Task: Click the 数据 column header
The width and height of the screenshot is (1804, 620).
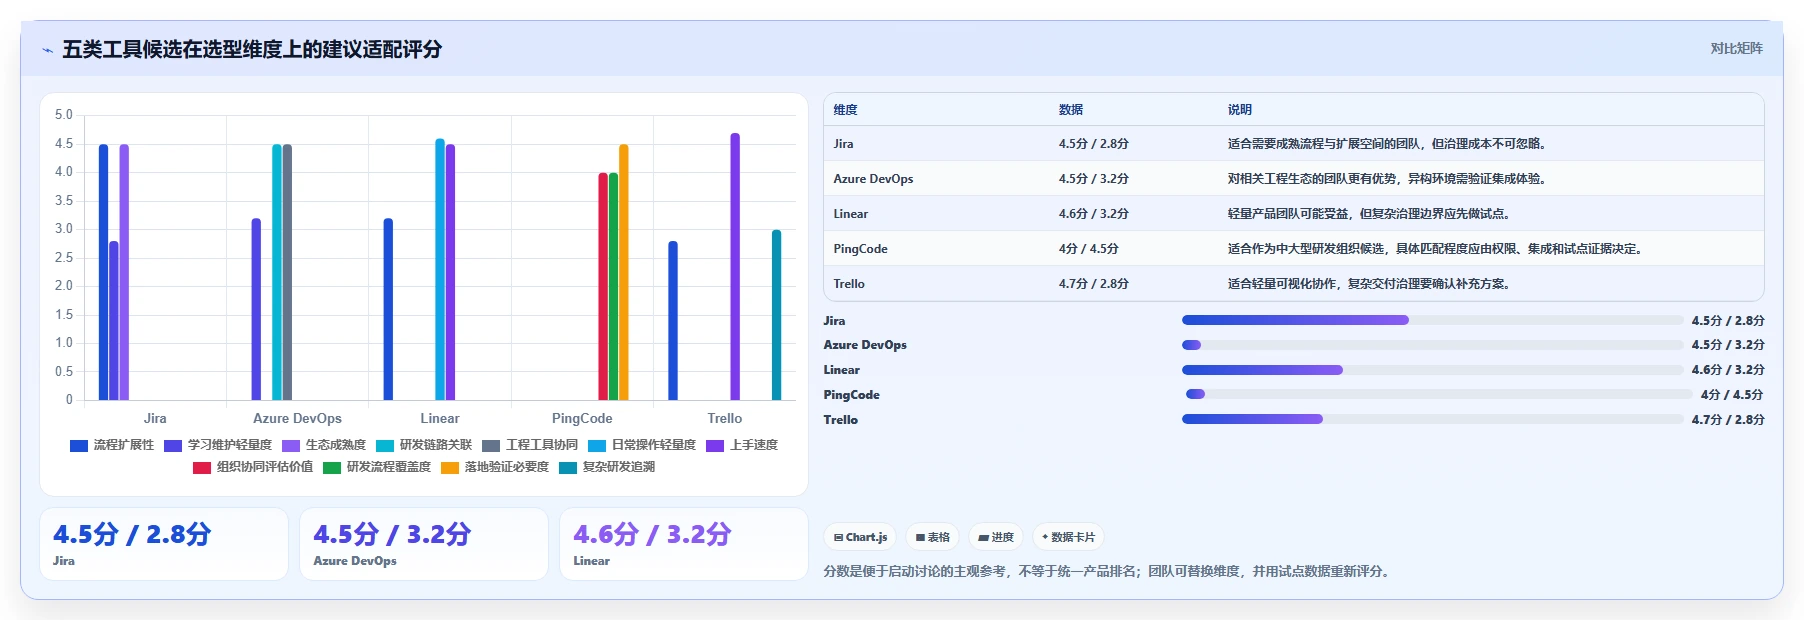Action: 1071,110
